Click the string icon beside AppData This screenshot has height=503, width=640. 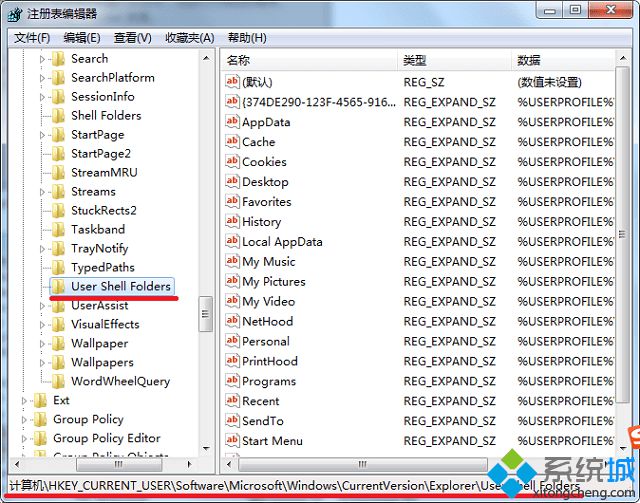[232, 121]
